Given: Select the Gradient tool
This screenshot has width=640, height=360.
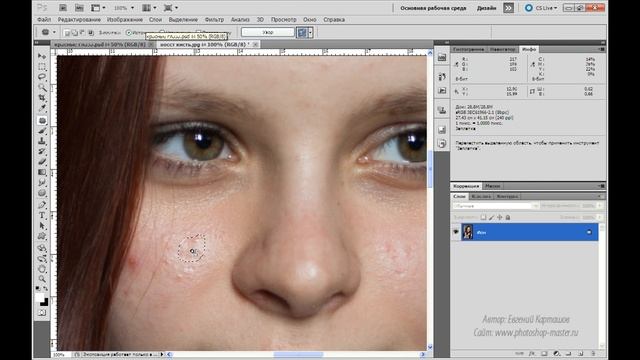Looking at the screenshot, I should pyautogui.click(x=42, y=173).
